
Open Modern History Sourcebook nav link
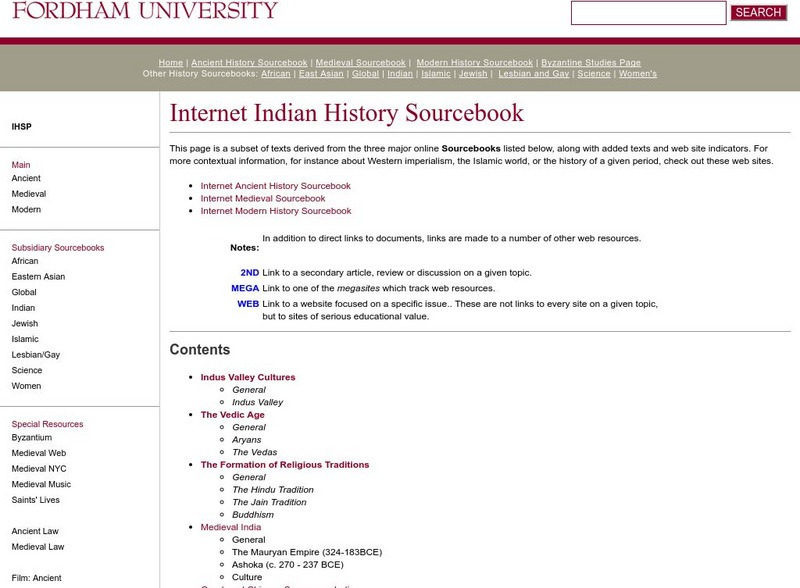474,62
